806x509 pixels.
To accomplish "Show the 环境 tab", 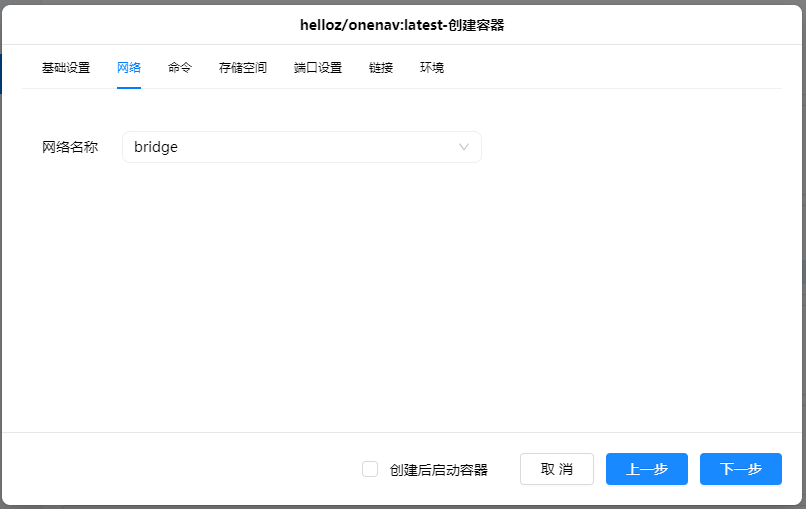I will pos(432,68).
